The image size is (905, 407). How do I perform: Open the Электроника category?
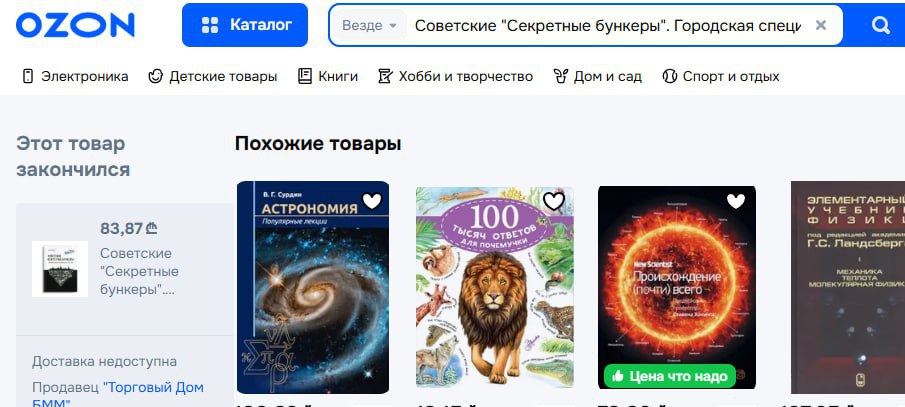(75, 76)
